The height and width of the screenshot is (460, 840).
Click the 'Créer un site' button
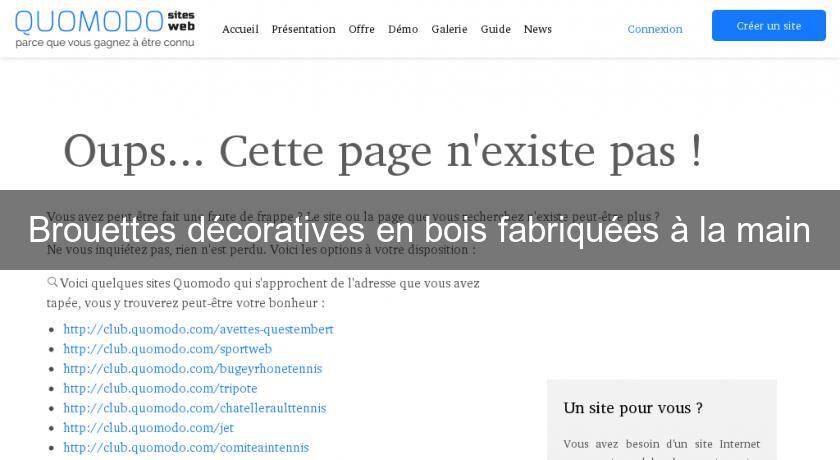tap(769, 25)
